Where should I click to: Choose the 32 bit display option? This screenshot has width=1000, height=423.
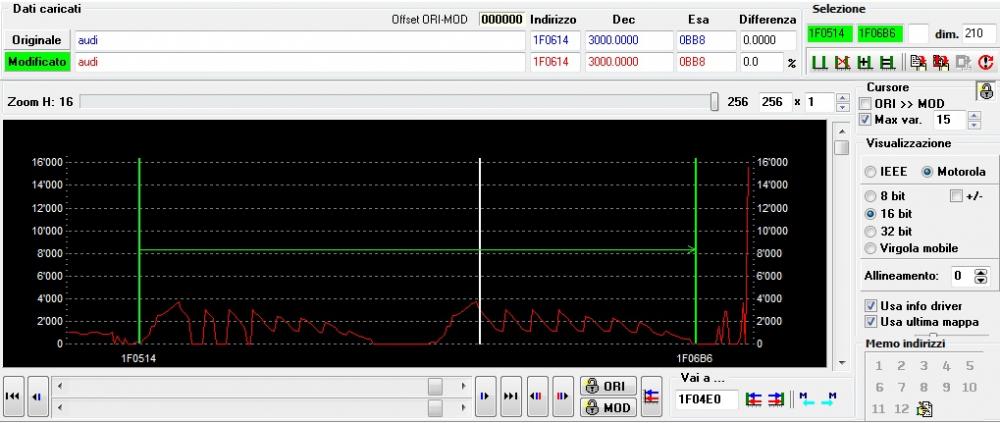[x=870, y=231]
